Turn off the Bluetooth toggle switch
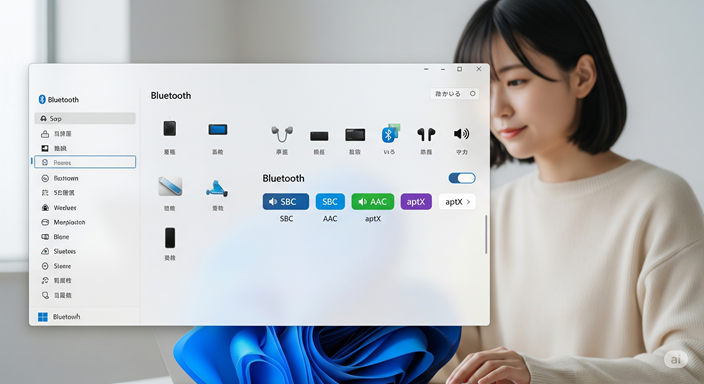This screenshot has width=704, height=384. tap(462, 178)
